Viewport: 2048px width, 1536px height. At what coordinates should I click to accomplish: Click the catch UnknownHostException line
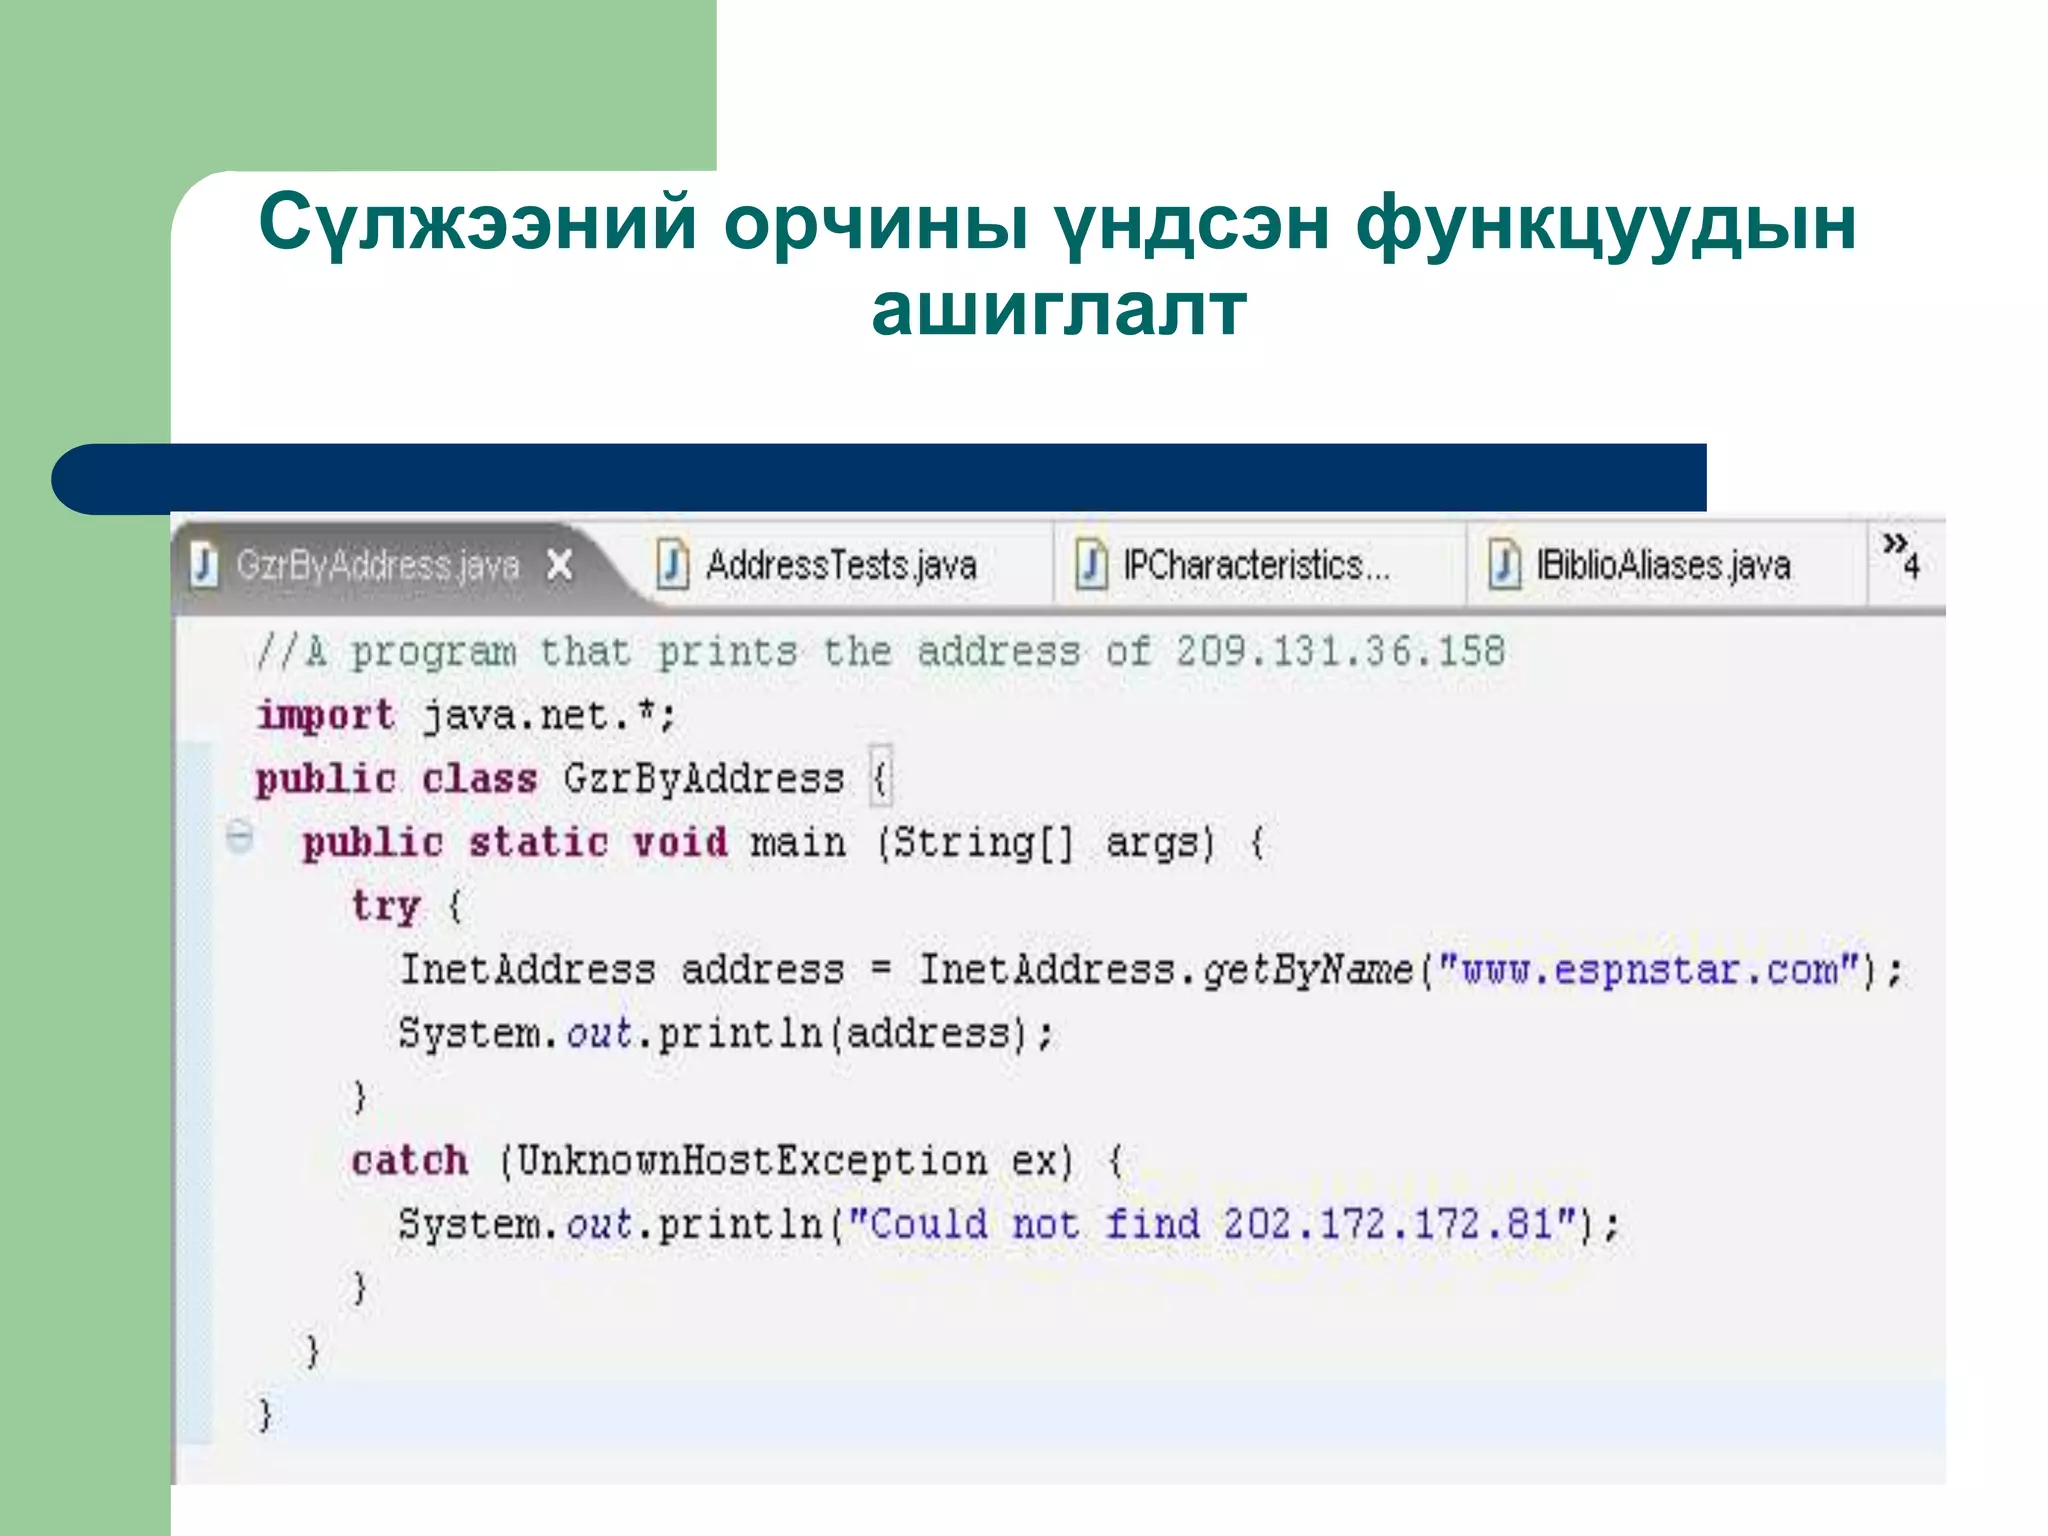[738, 1162]
